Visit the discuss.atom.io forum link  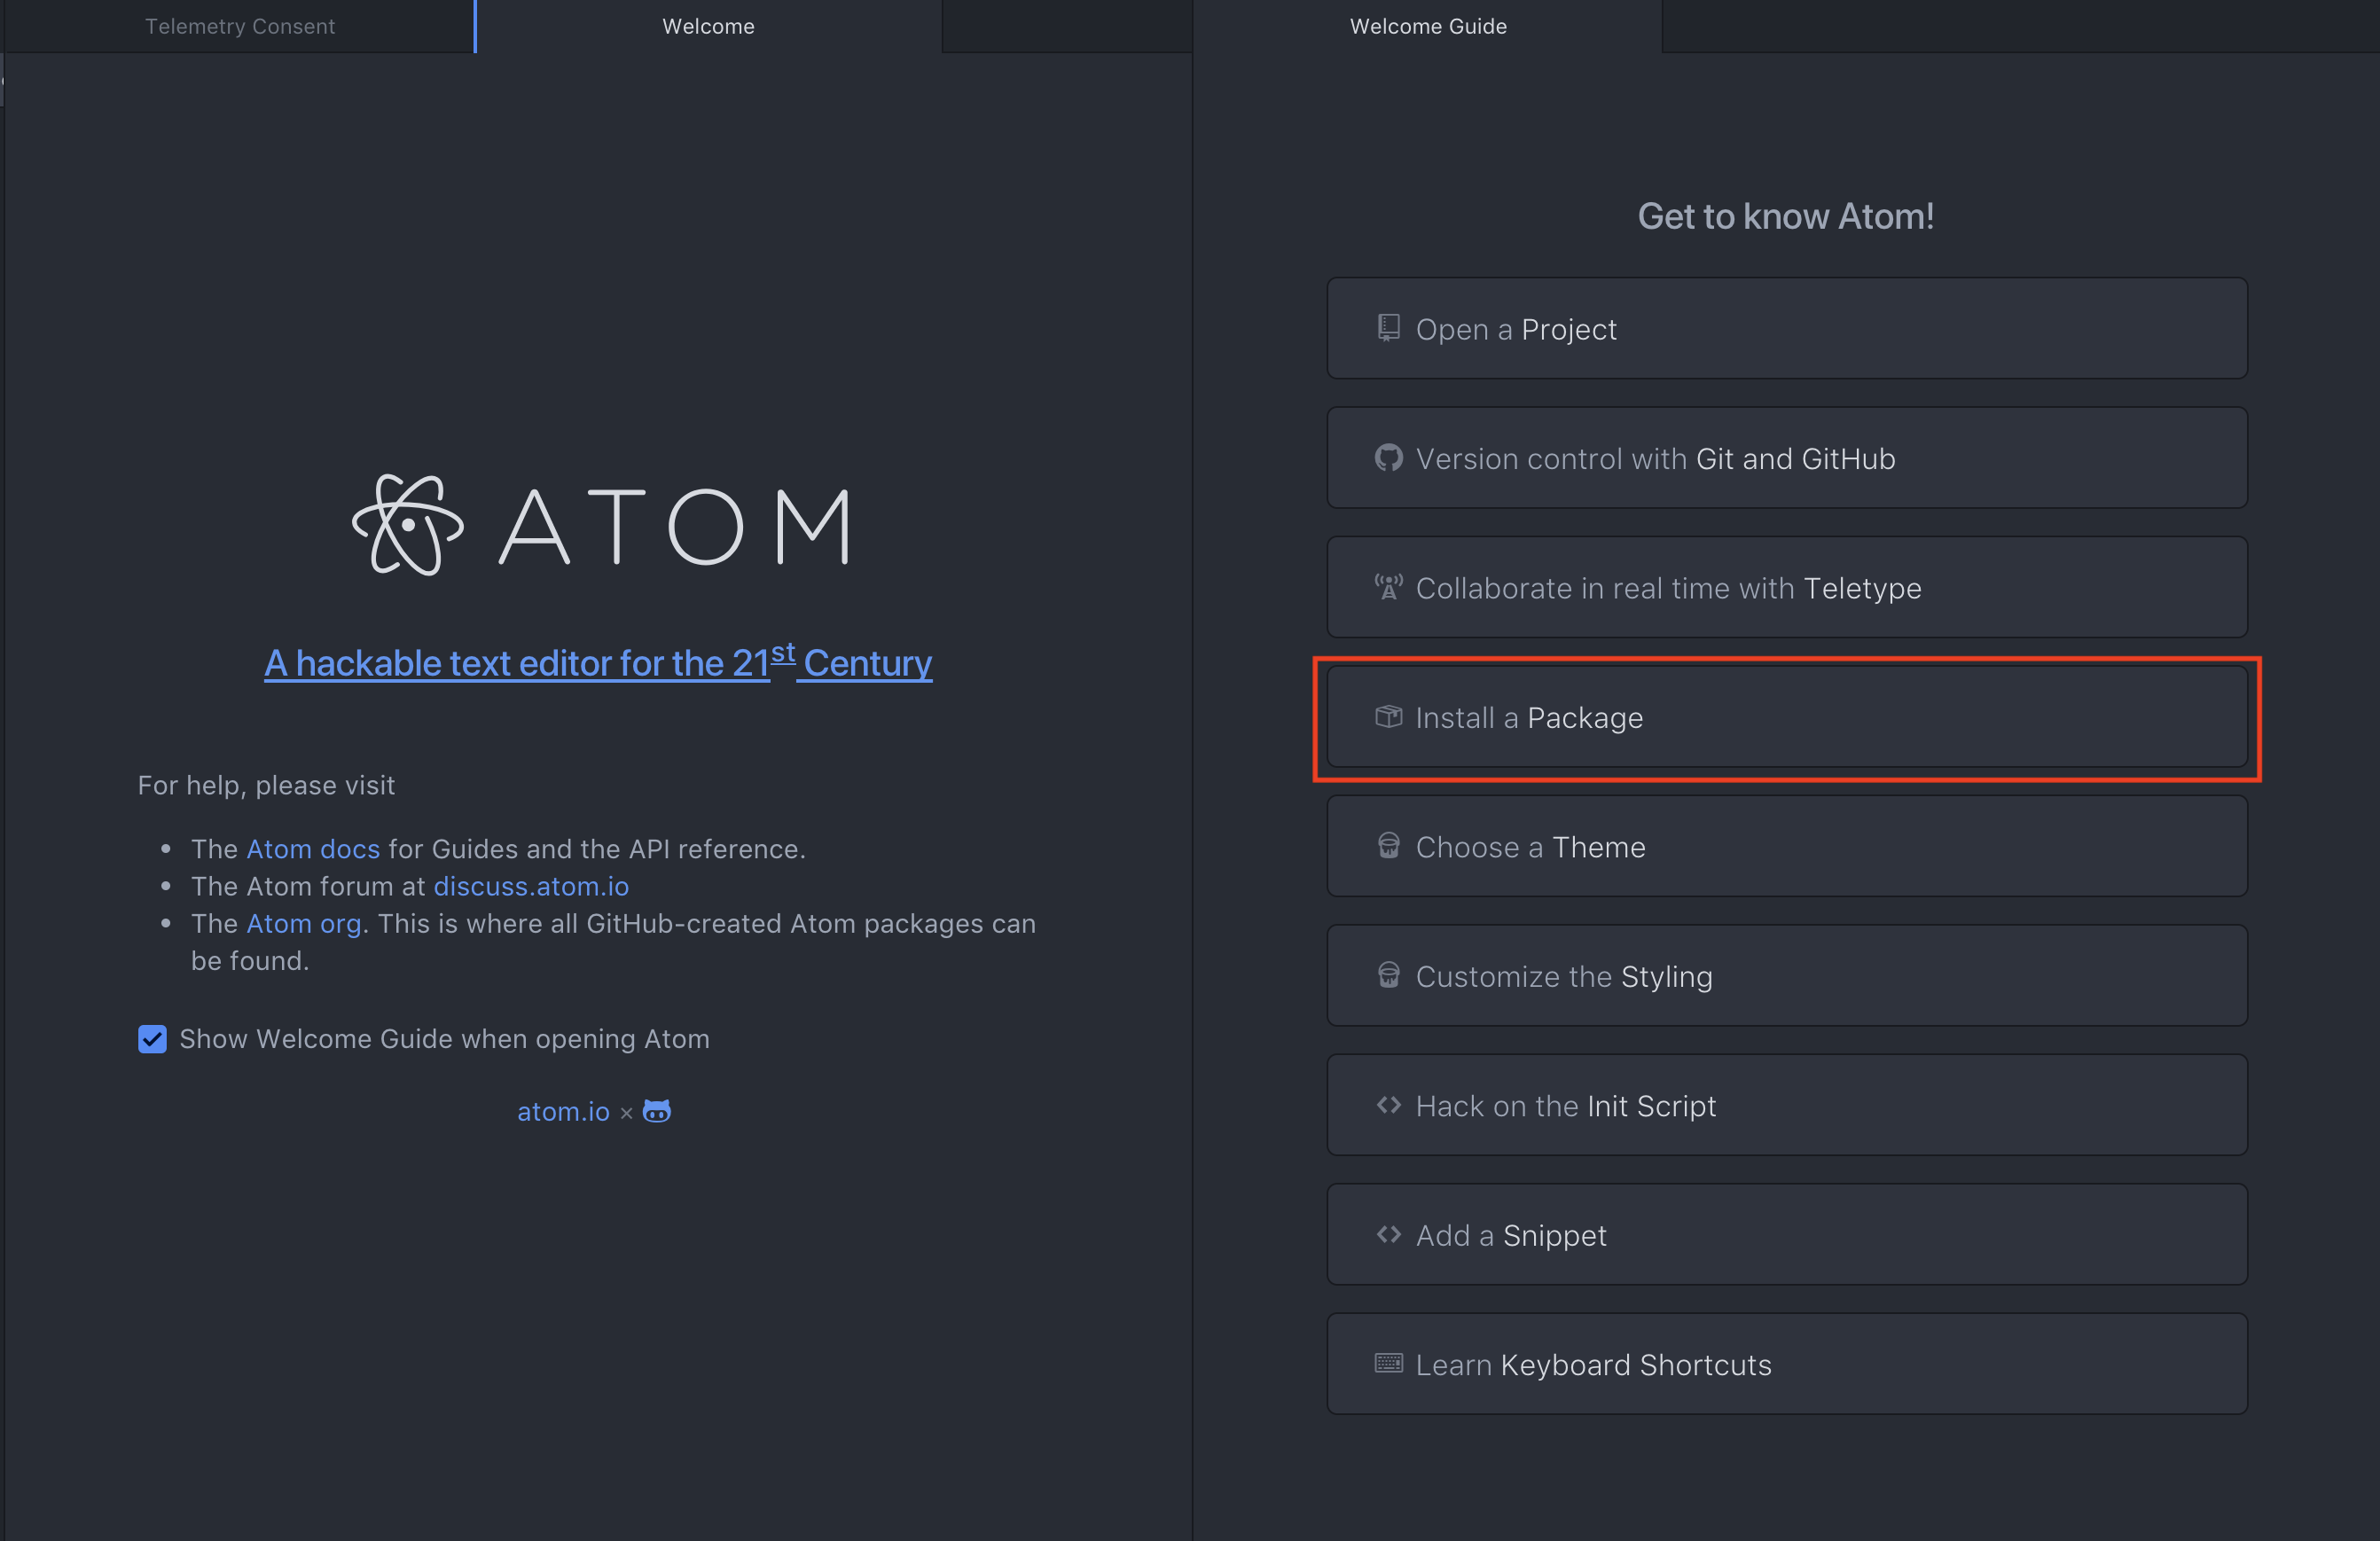531,886
